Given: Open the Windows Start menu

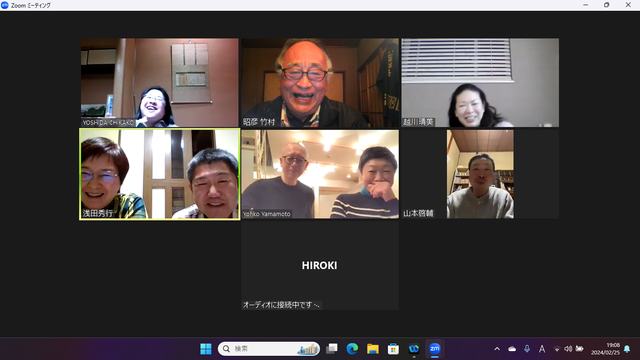Looking at the screenshot, I should coord(206,349).
